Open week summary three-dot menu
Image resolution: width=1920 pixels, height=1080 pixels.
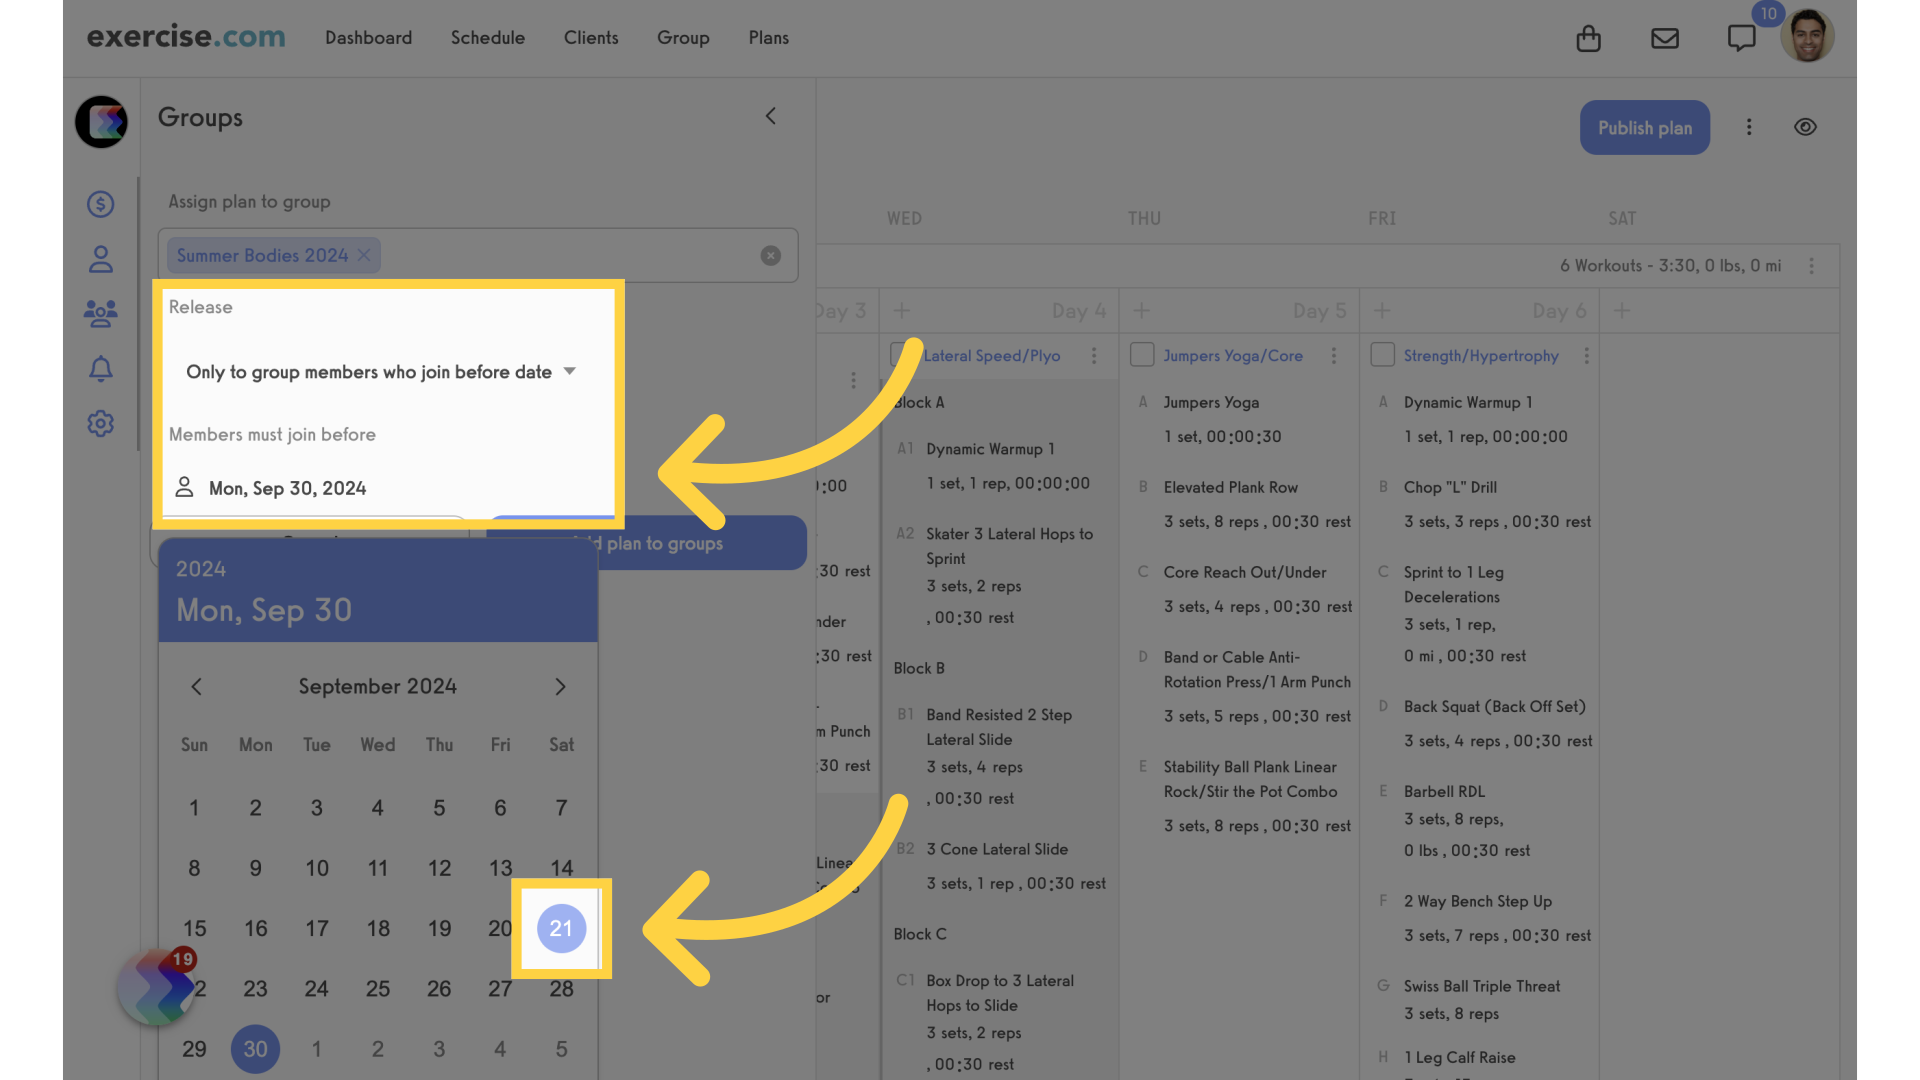coord(1811,266)
